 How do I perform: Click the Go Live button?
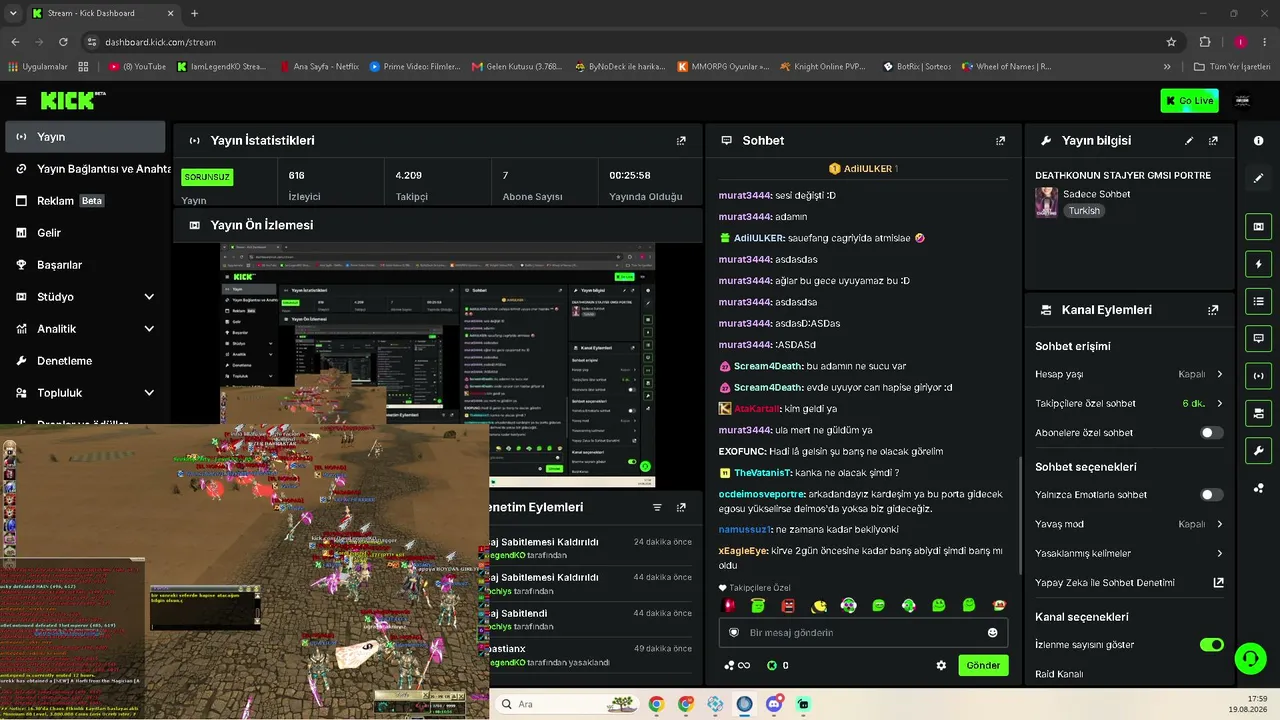pyautogui.click(x=1189, y=100)
